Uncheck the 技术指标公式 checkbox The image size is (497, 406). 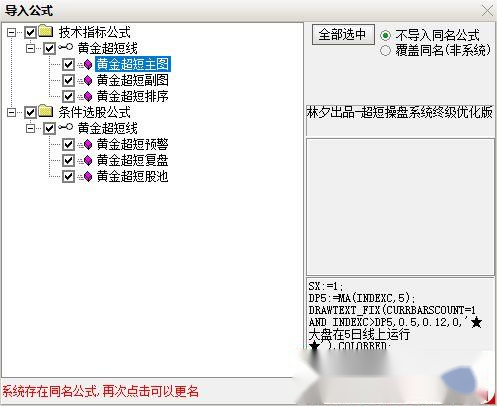[30, 32]
